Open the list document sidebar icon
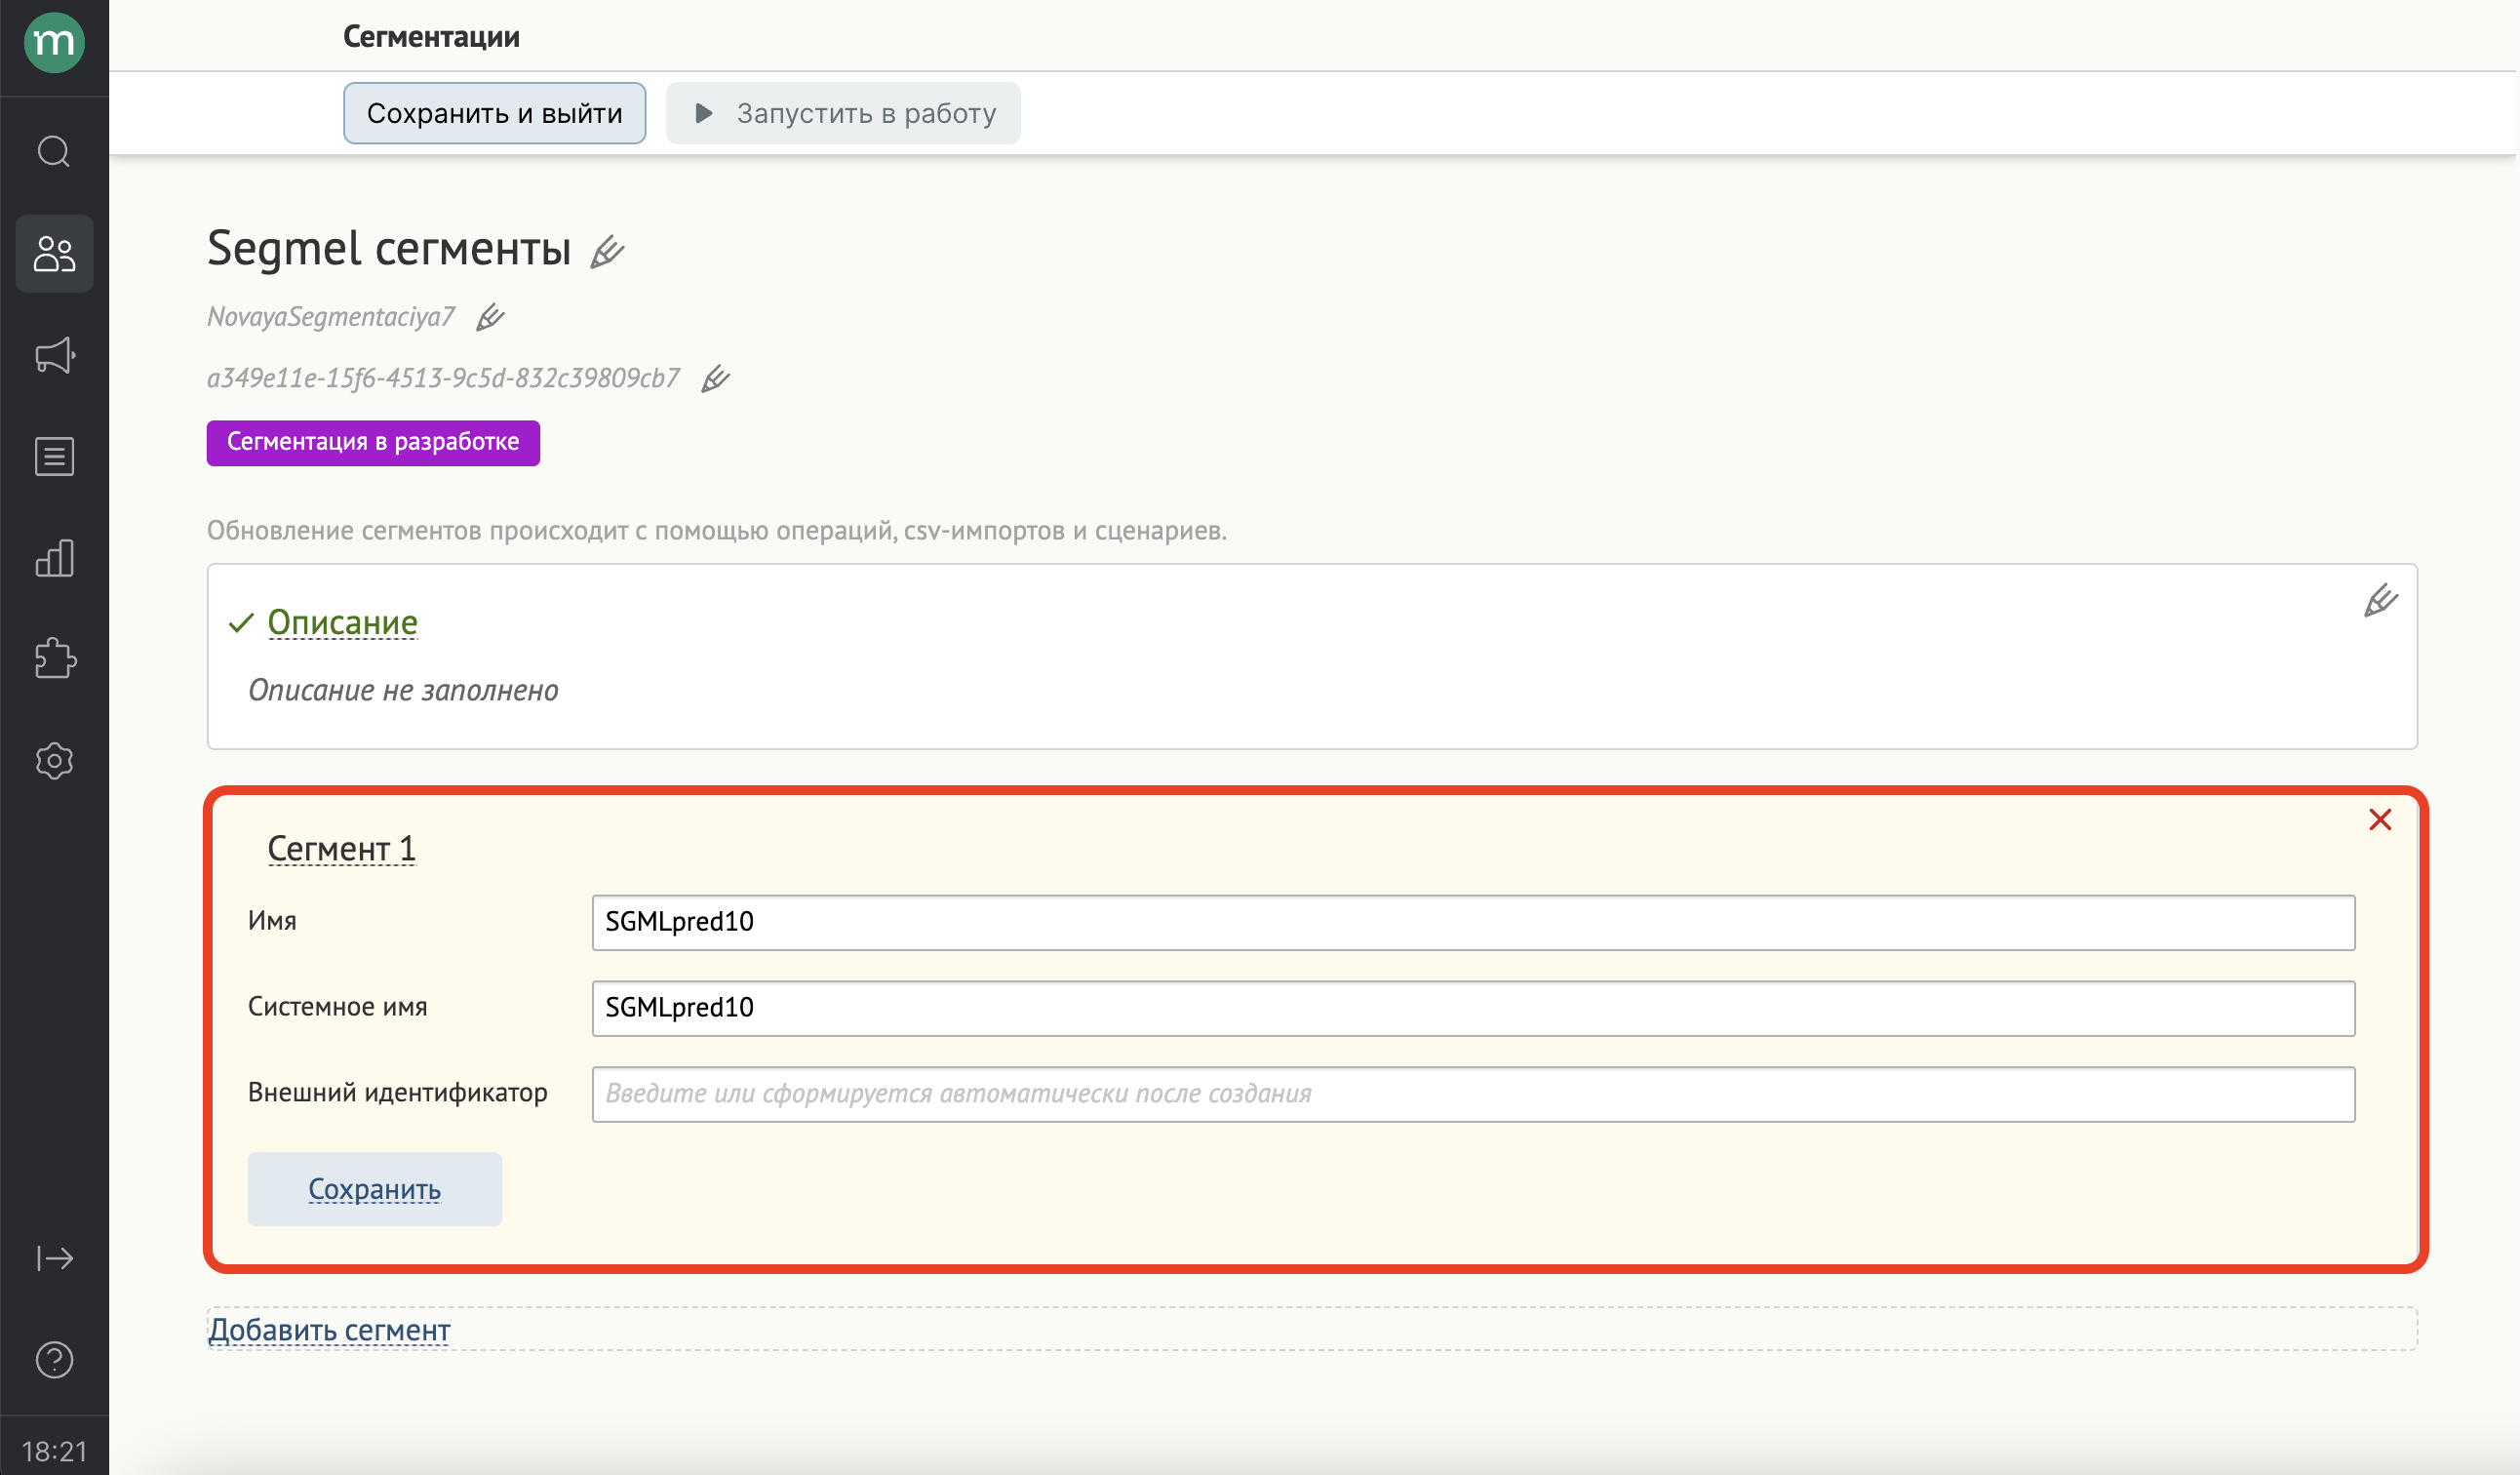Image resolution: width=2520 pixels, height=1475 pixels. pyautogui.click(x=54, y=457)
